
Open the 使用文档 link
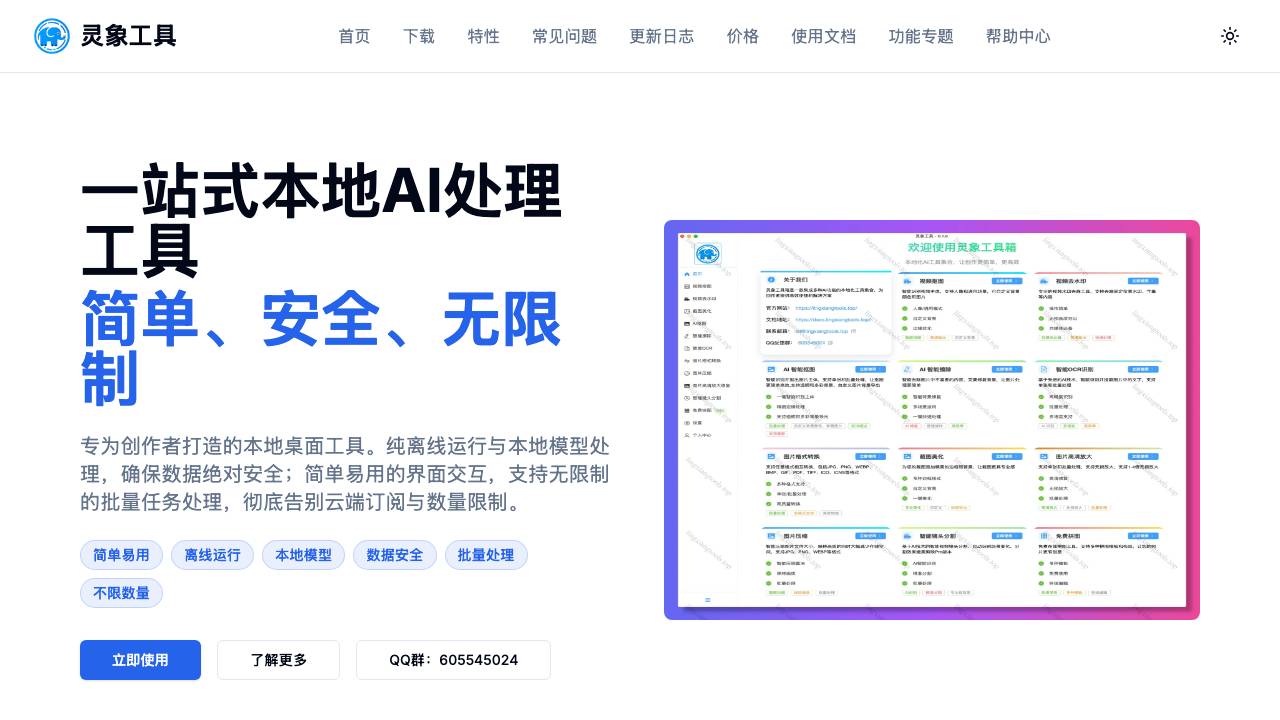824,36
